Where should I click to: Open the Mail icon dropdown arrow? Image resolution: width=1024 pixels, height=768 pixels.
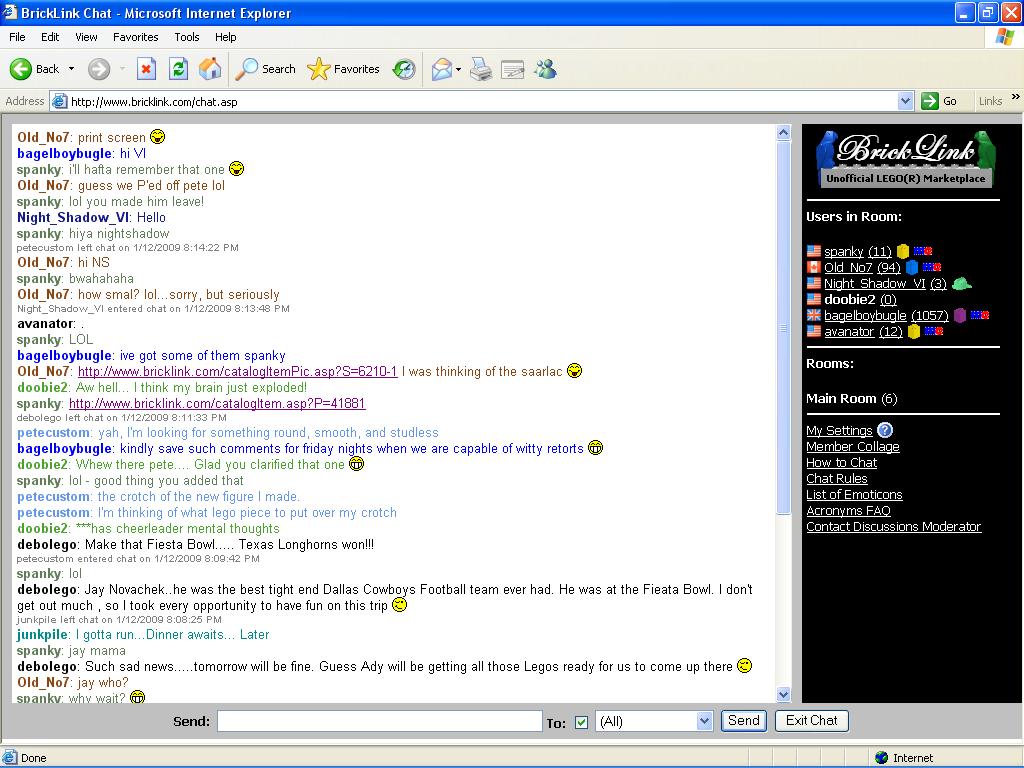point(458,69)
